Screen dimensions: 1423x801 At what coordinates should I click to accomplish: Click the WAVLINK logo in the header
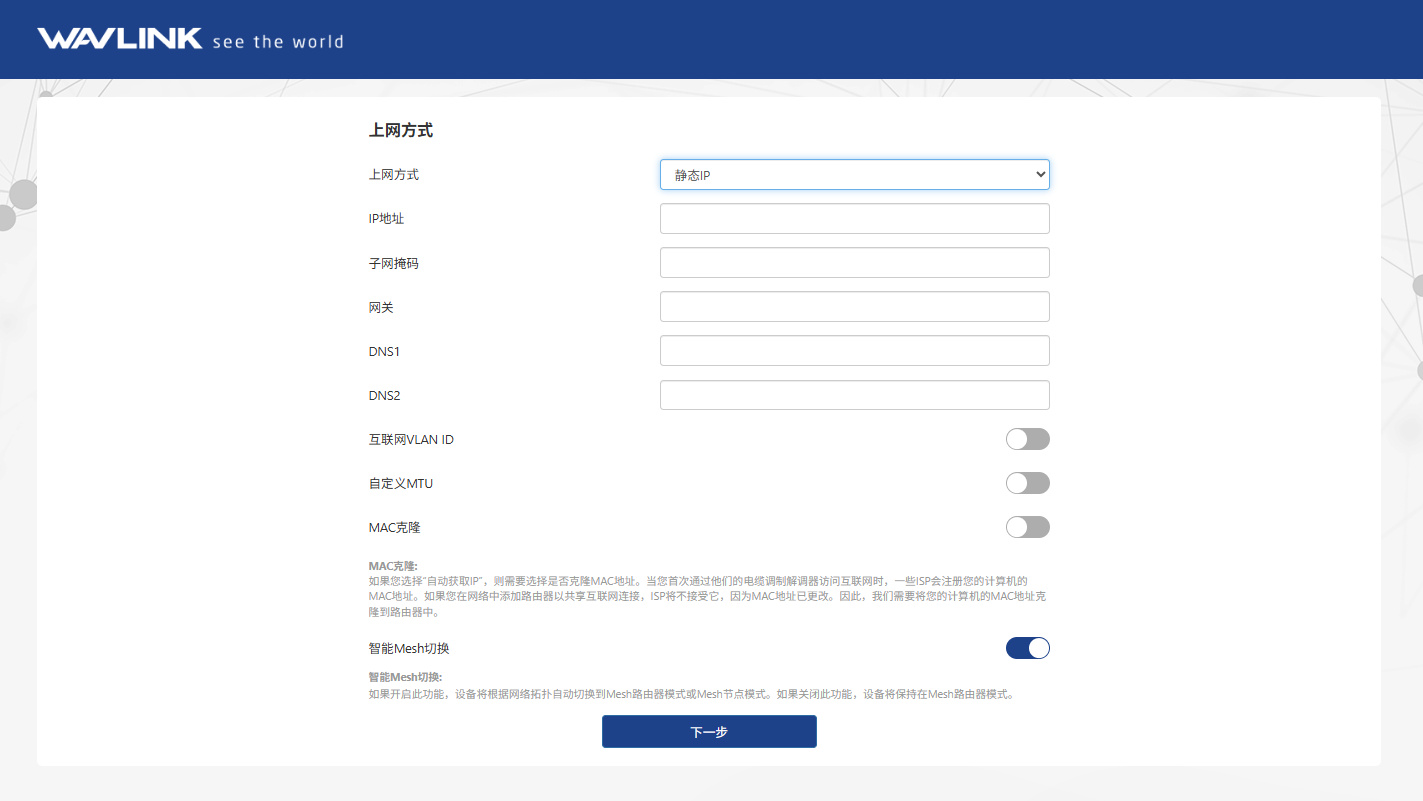119,39
